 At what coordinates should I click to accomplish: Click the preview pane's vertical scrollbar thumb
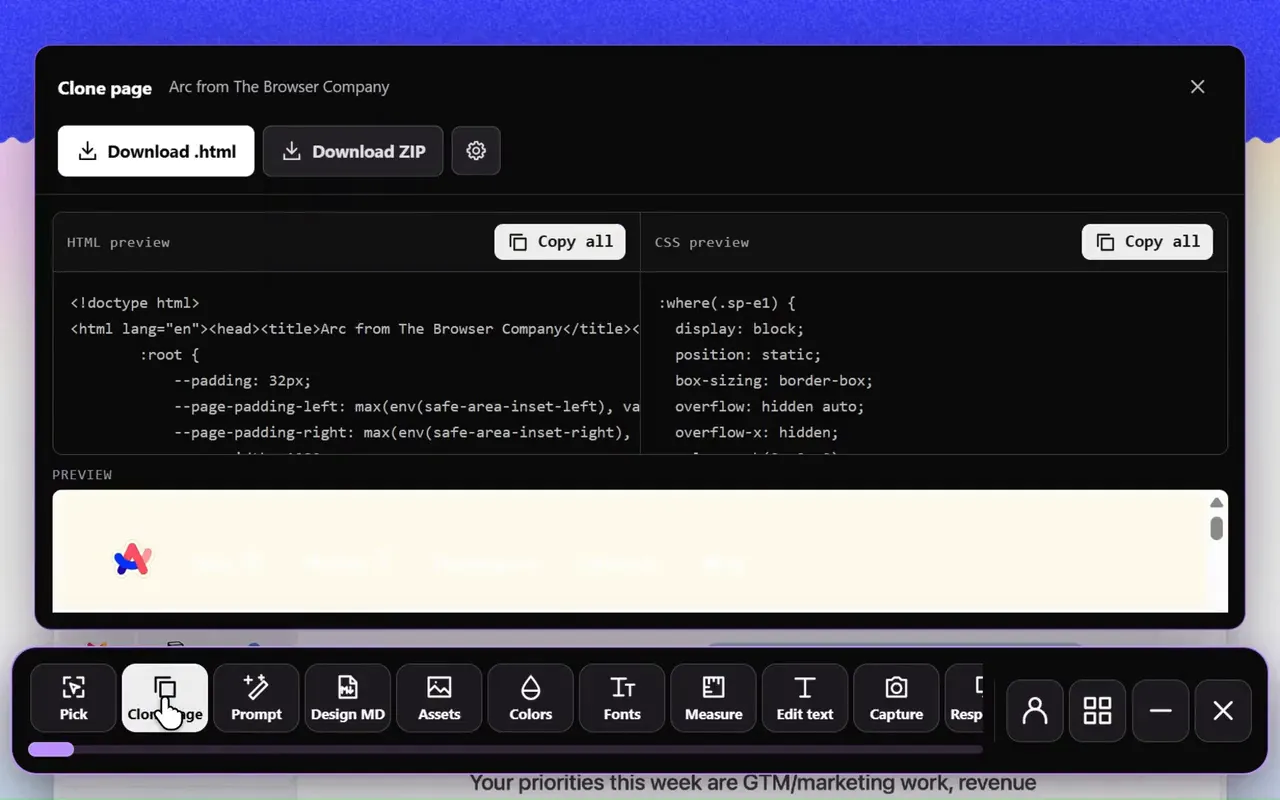[x=1216, y=527]
